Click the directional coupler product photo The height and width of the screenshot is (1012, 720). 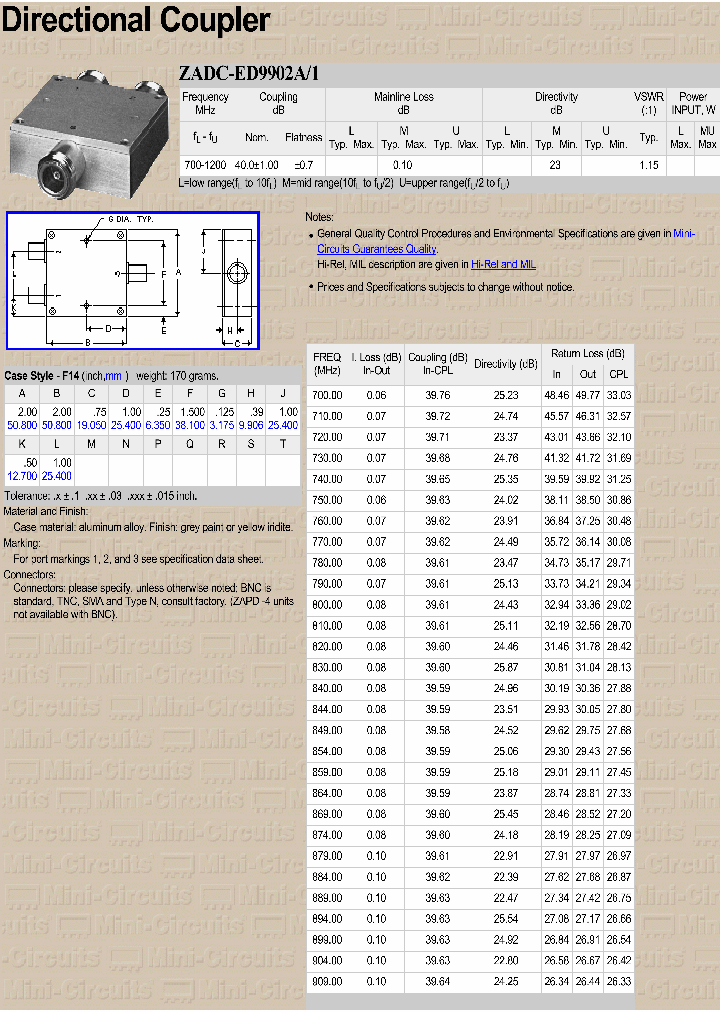[x=88, y=127]
